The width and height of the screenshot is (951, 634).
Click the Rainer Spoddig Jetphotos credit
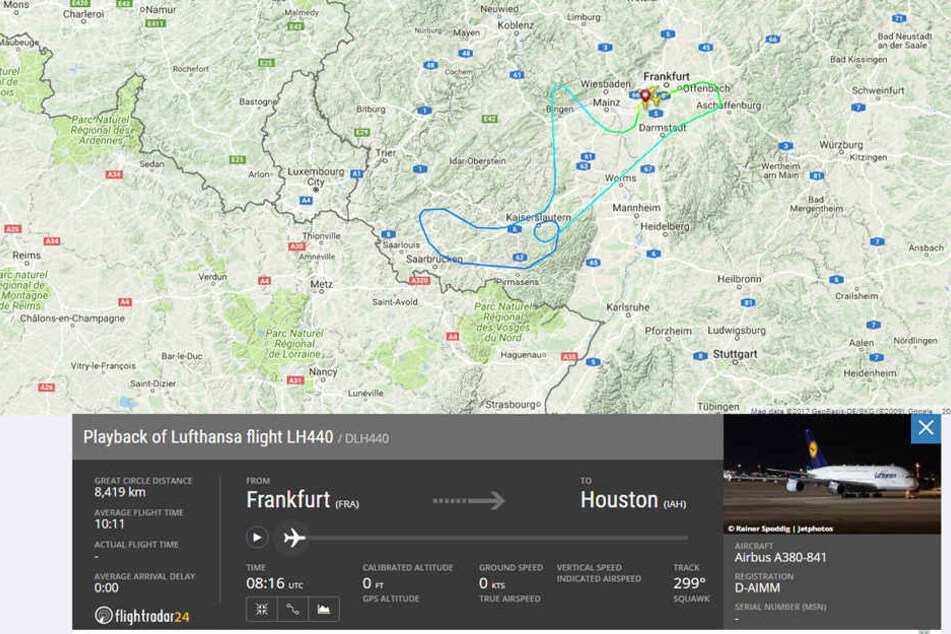tap(779, 528)
